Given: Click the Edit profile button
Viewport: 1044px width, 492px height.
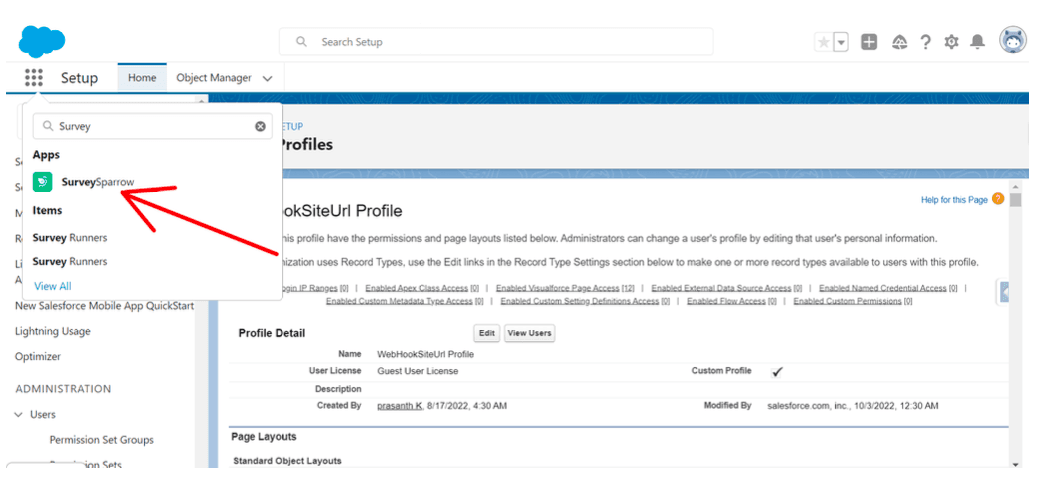Looking at the screenshot, I should tap(487, 333).
